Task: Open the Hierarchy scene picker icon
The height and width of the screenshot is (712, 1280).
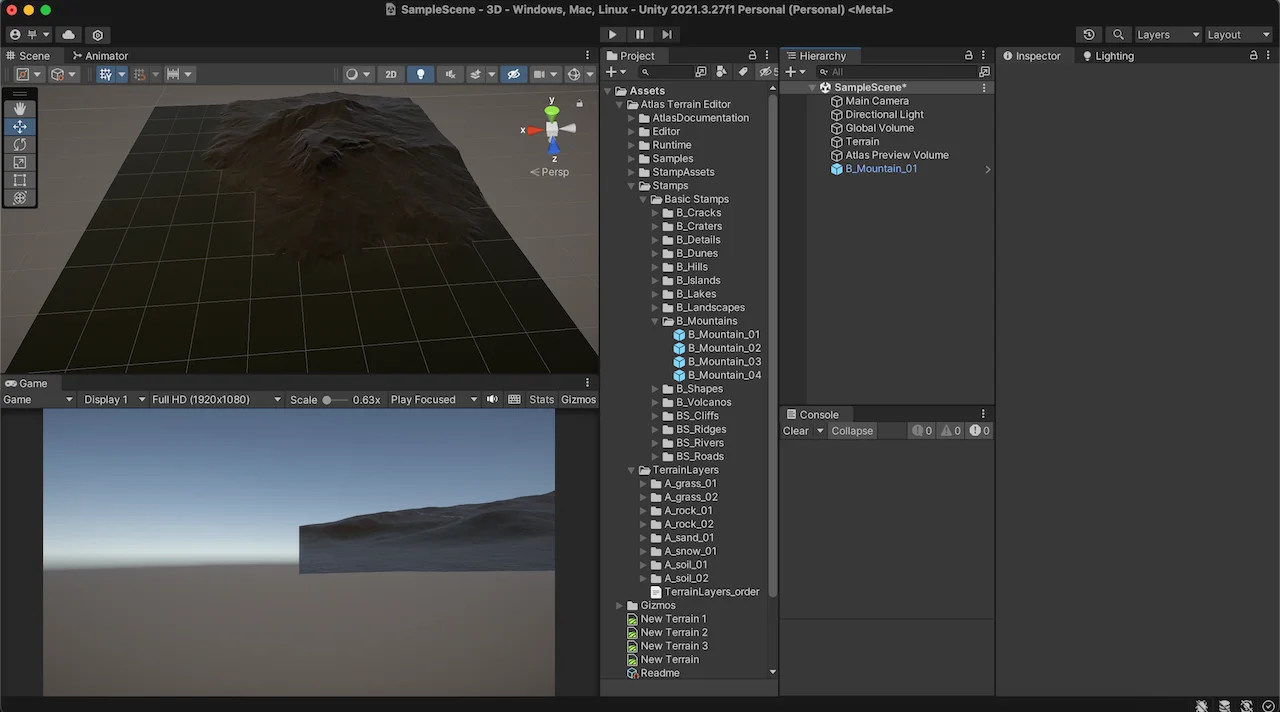Action: 985,72
